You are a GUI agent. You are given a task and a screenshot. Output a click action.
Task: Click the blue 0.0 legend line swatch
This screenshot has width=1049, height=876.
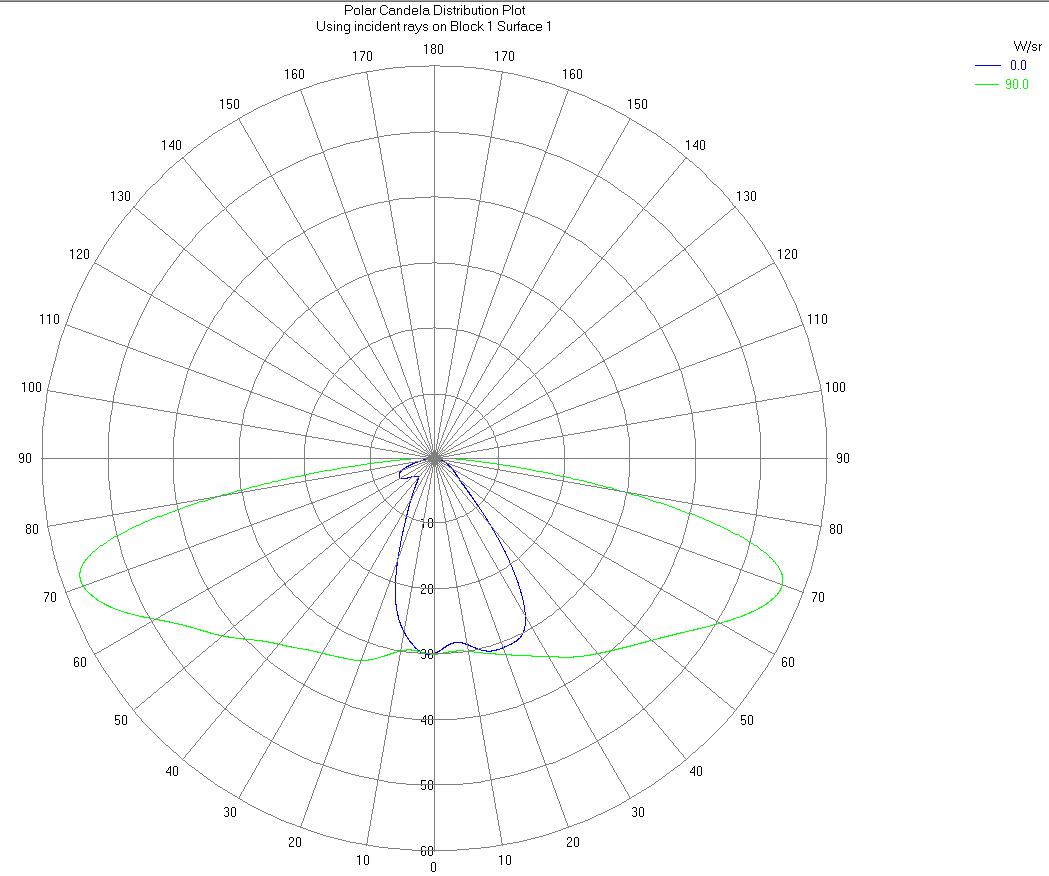click(x=987, y=66)
